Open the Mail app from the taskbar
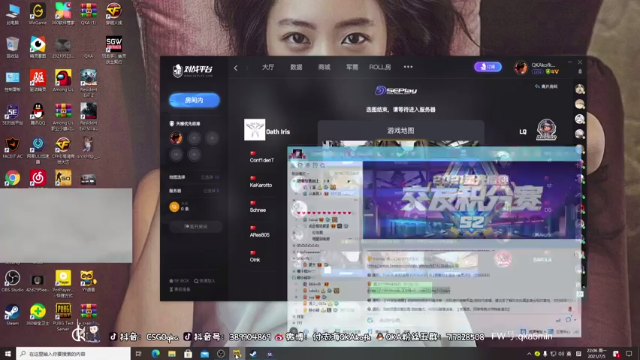The height and width of the screenshot is (360, 640). (204, 353)
